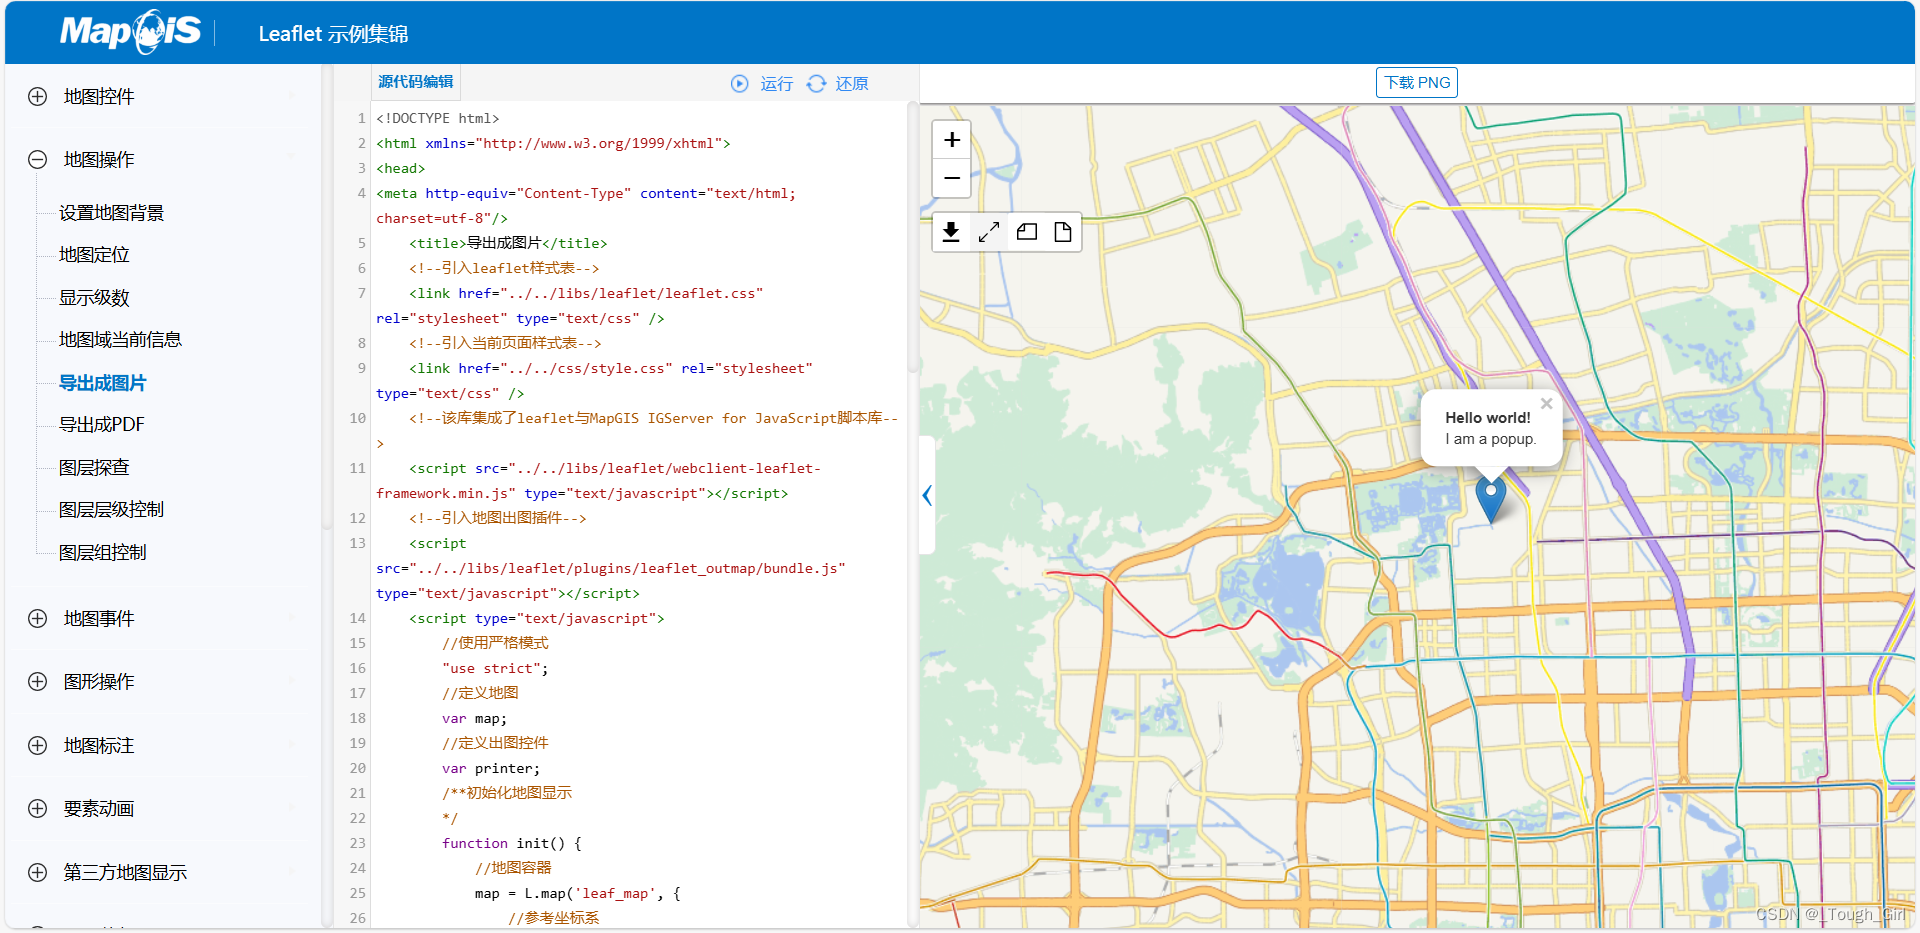1920x933 pixels.
Task: Open the 图层探查 example
Action: [94, 468]
